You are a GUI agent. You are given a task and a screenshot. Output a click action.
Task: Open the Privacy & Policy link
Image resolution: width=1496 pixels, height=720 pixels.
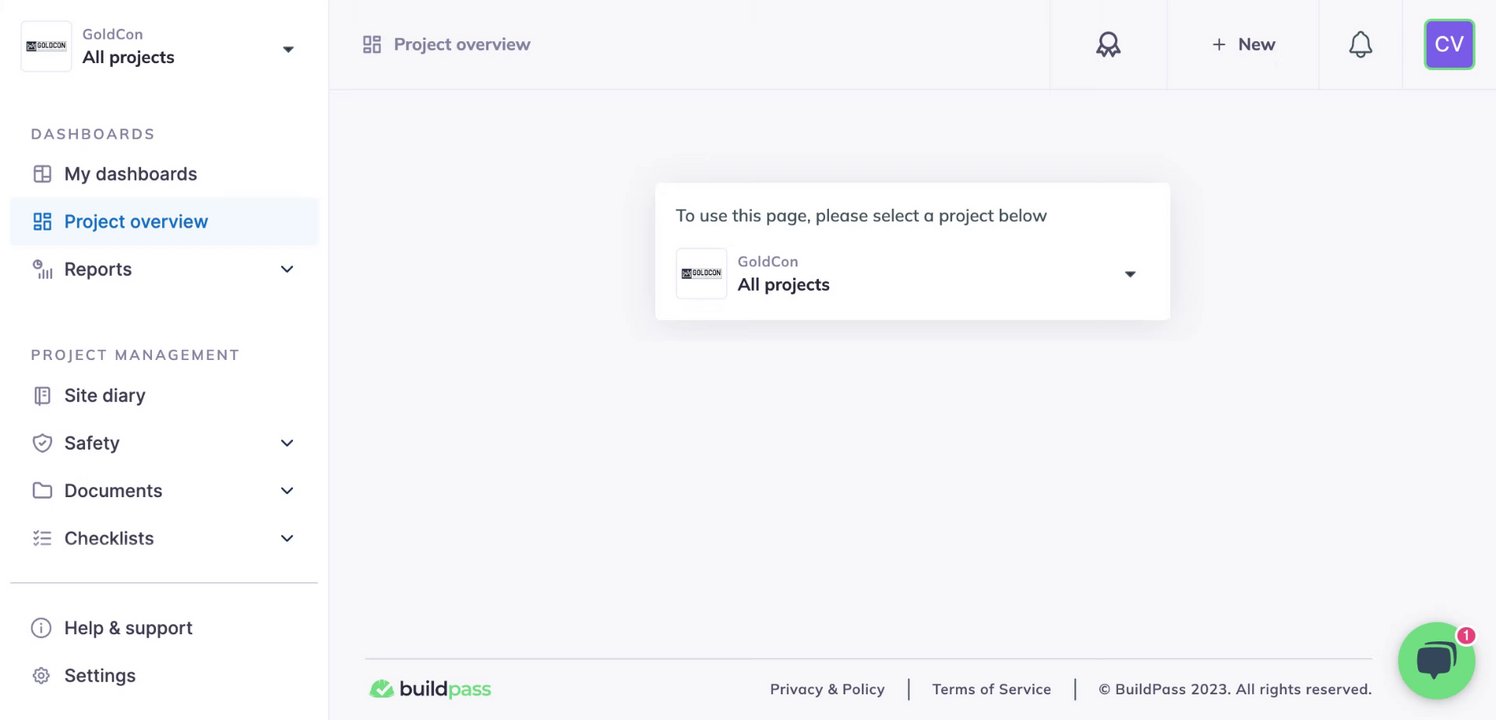(827, 689)
